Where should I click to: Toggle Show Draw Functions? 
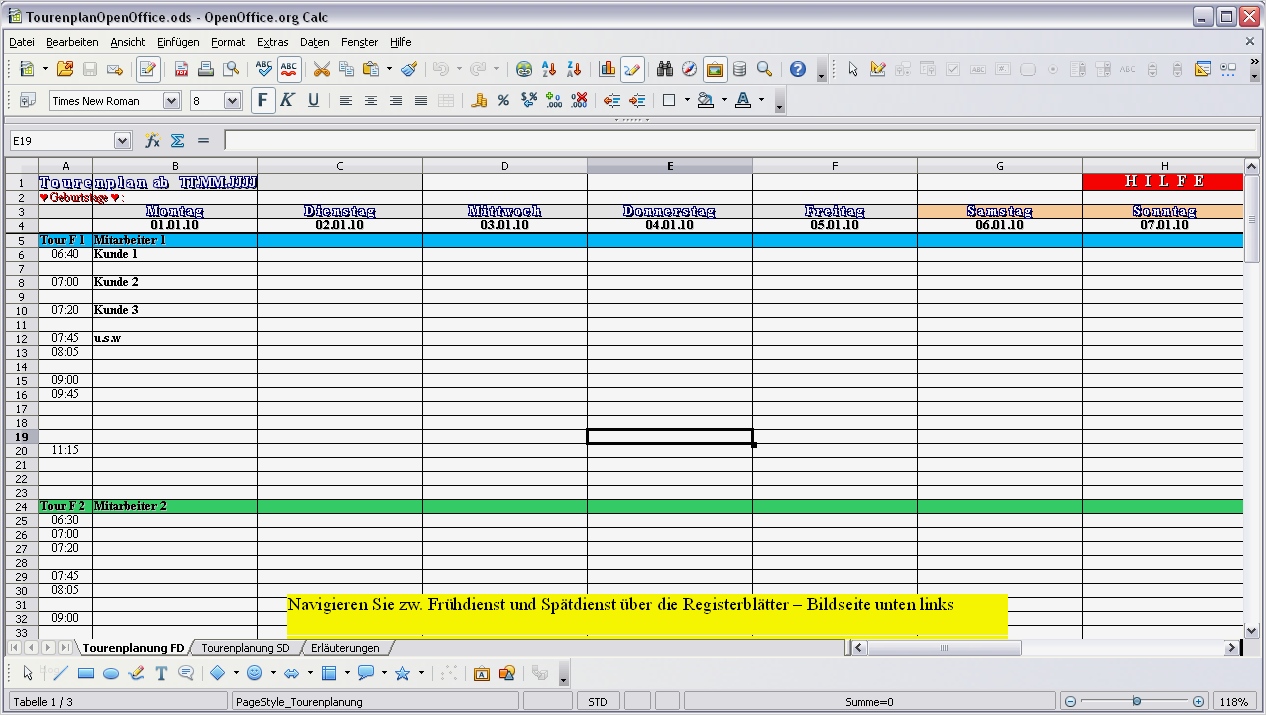(632, 69)
